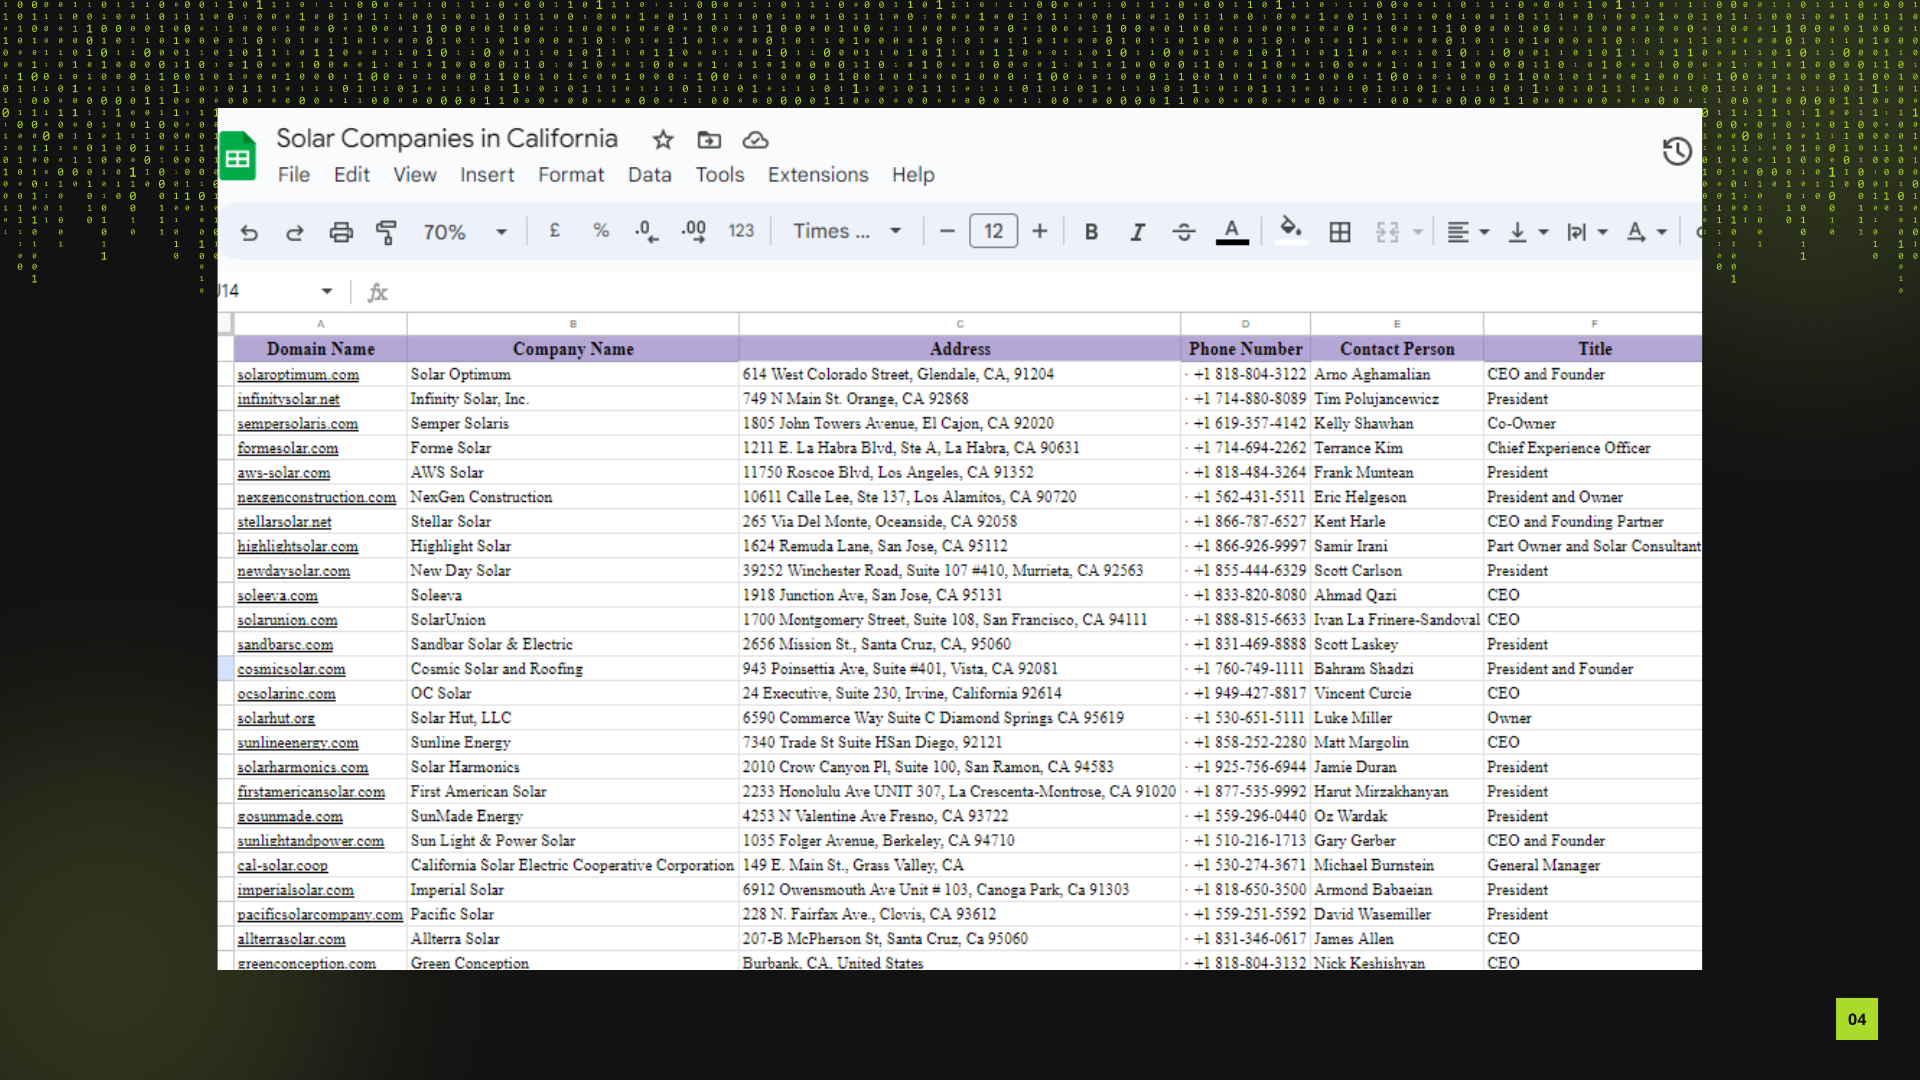
Task: Decrease decimal places
Action: pos(647,231)
